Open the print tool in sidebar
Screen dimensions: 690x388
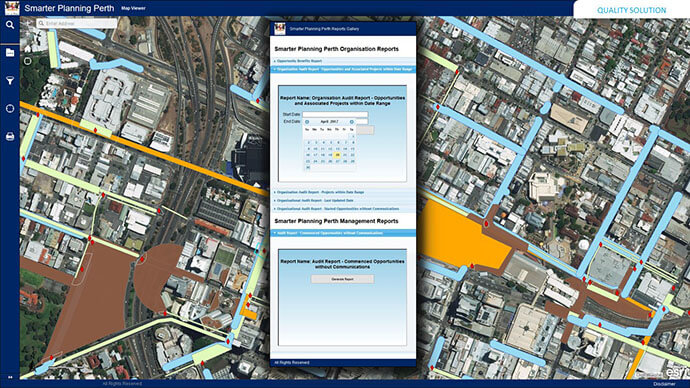10,137
